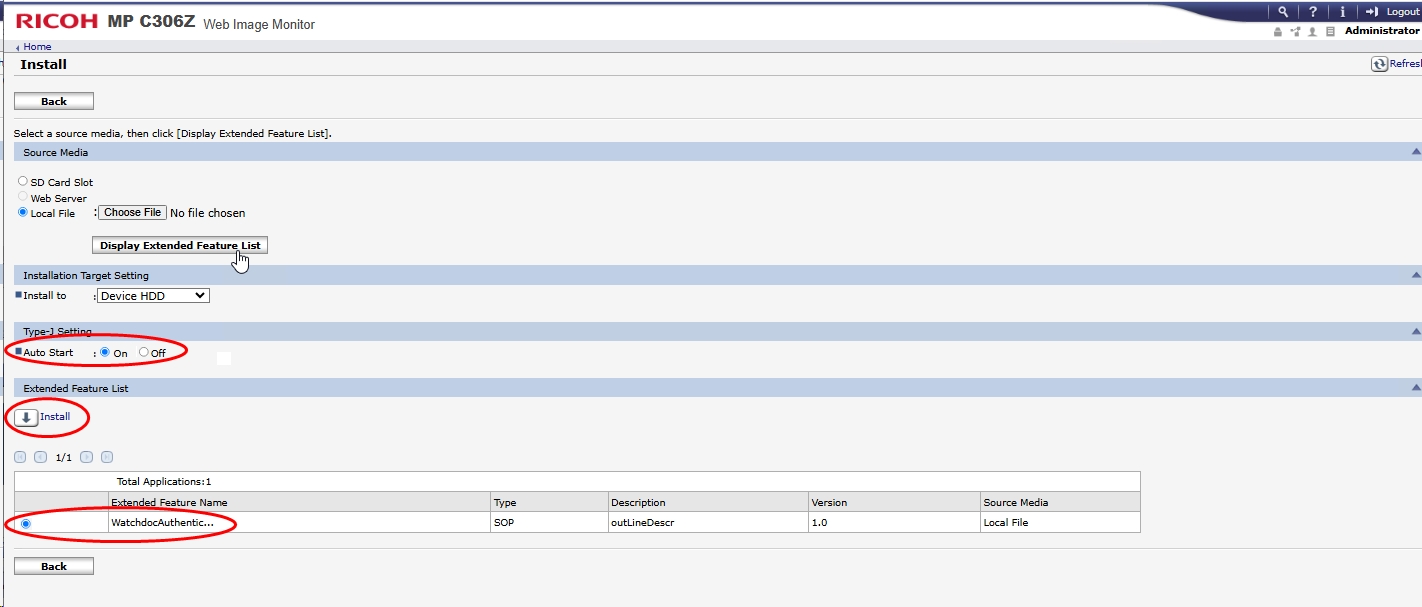The width and height of the screenshot is (1422, 607).
Task: Collapse the Extended Feature List section
Action: (1415, 388)
